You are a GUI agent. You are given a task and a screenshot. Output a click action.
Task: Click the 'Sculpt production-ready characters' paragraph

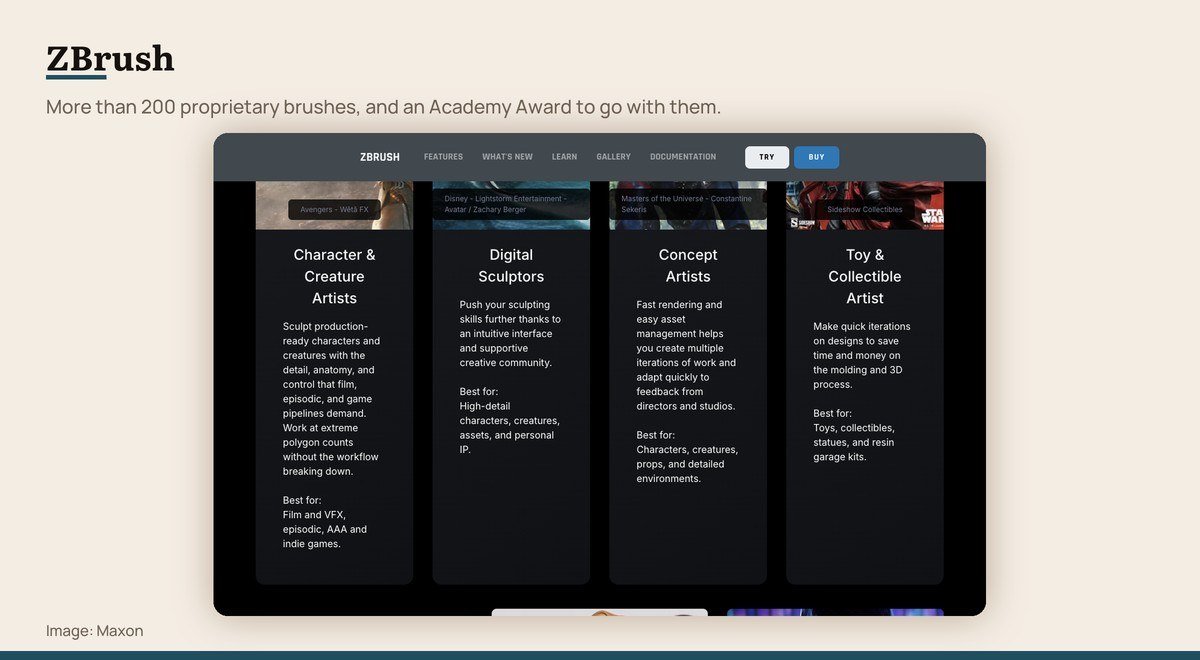point(331,399)
